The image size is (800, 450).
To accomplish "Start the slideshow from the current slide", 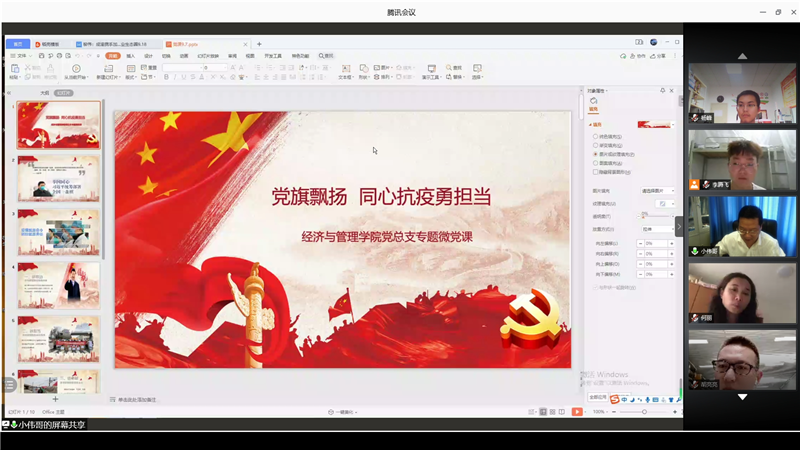I will (x=76, y=68).
